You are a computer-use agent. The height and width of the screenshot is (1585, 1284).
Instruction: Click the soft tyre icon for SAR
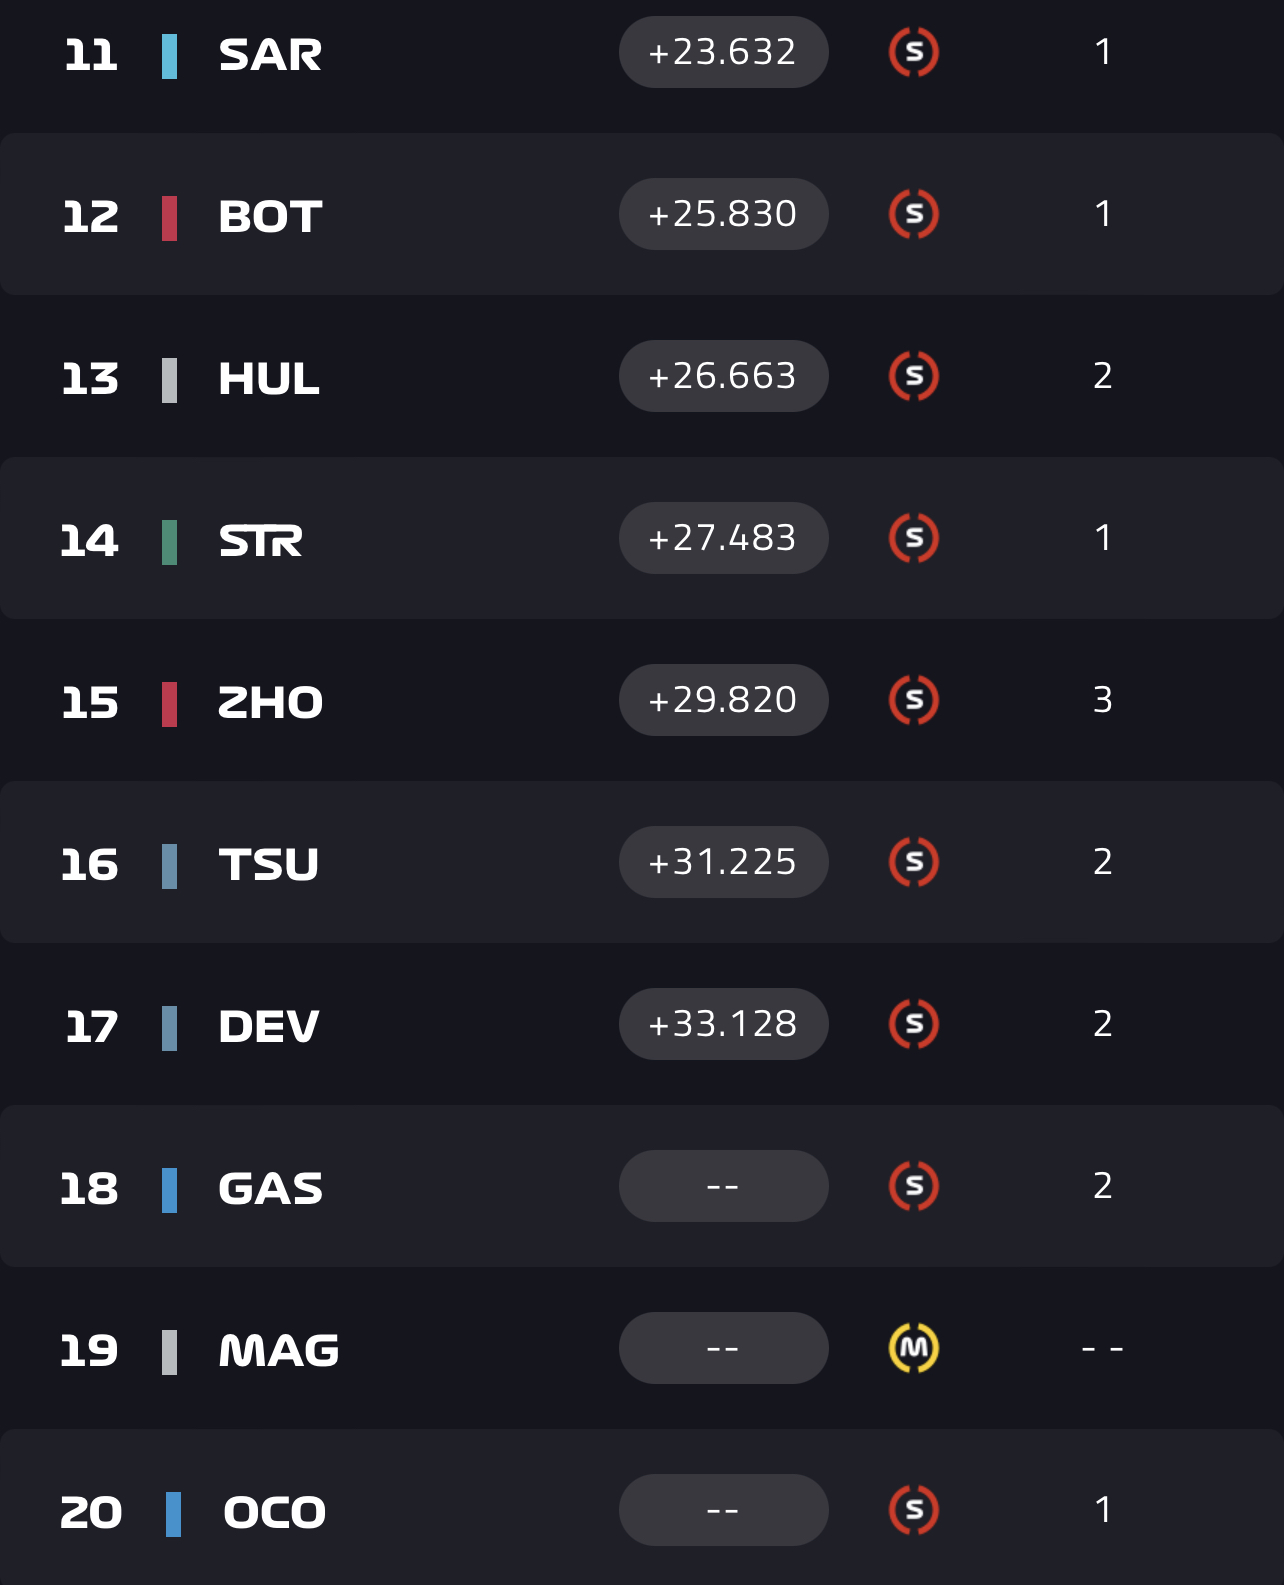tap(913, 52)
